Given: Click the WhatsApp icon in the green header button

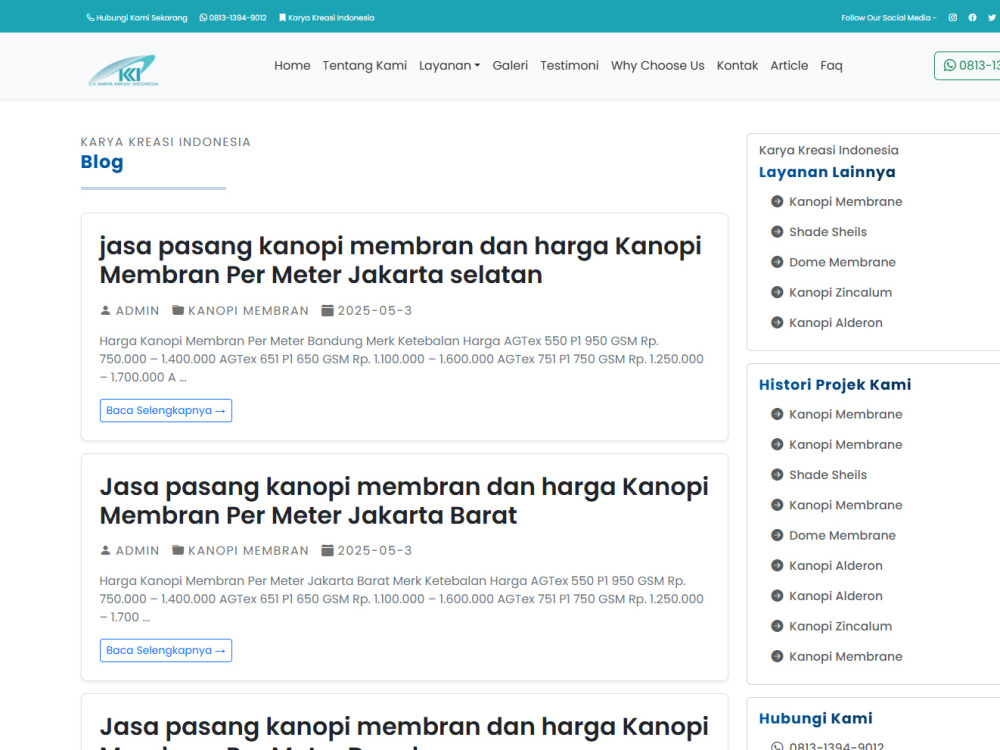Looking at the screenshot, I should pos(950,65).
